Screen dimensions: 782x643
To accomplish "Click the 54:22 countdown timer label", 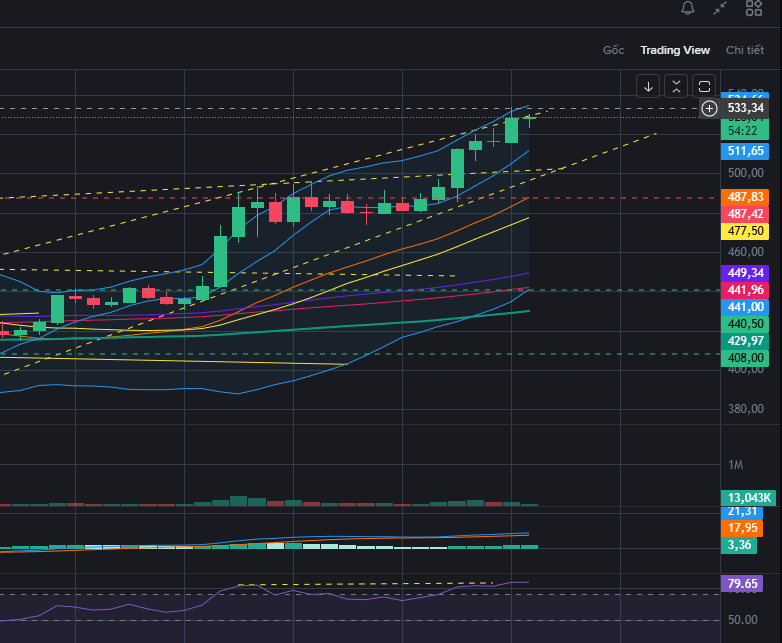I will [743, 131].
